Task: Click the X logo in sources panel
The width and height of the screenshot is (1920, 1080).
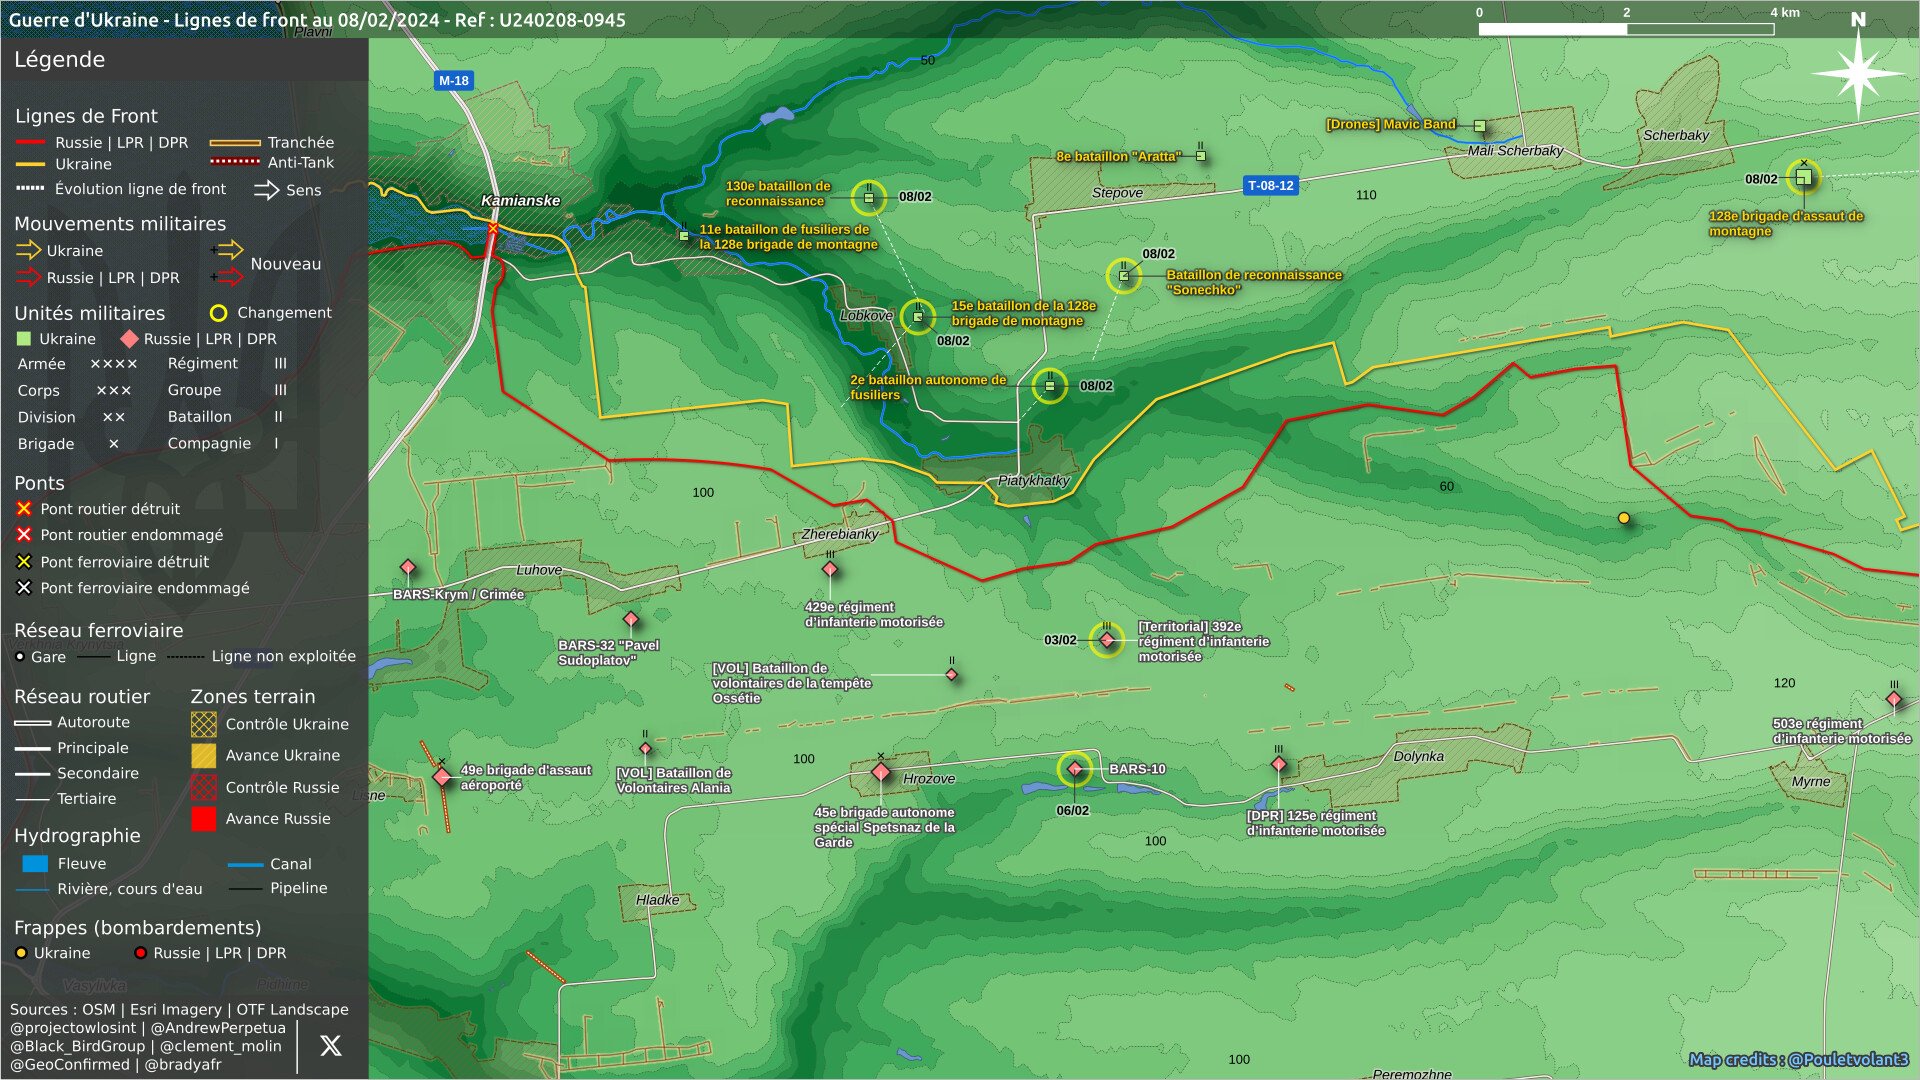Action: click(x=330, y=1046)
